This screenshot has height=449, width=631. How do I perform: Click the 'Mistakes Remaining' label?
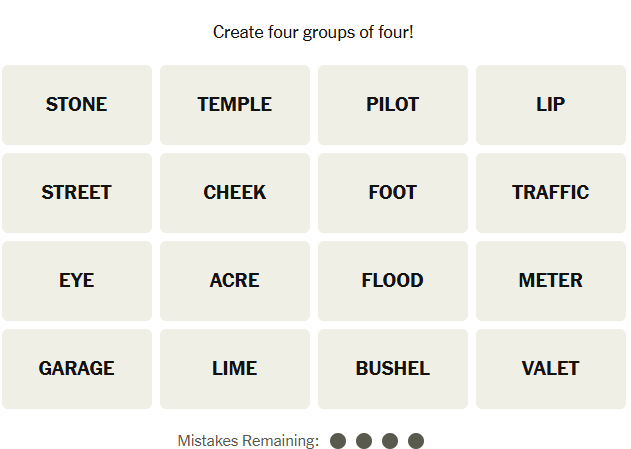[x=248, y=441]
